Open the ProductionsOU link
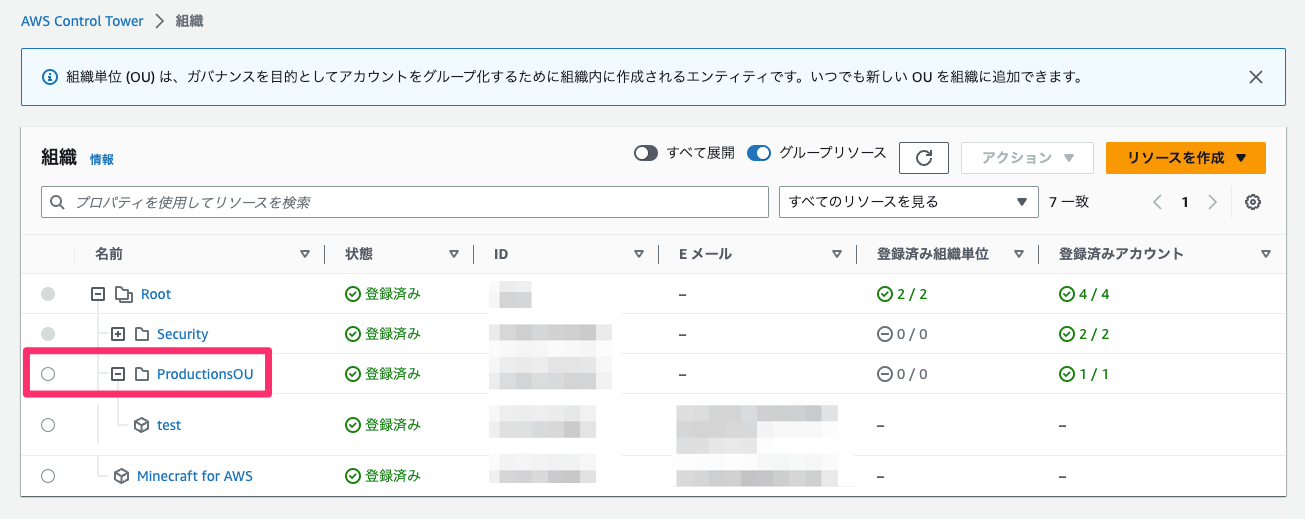This screenshot has width=1305, height=519. (205, 374)
